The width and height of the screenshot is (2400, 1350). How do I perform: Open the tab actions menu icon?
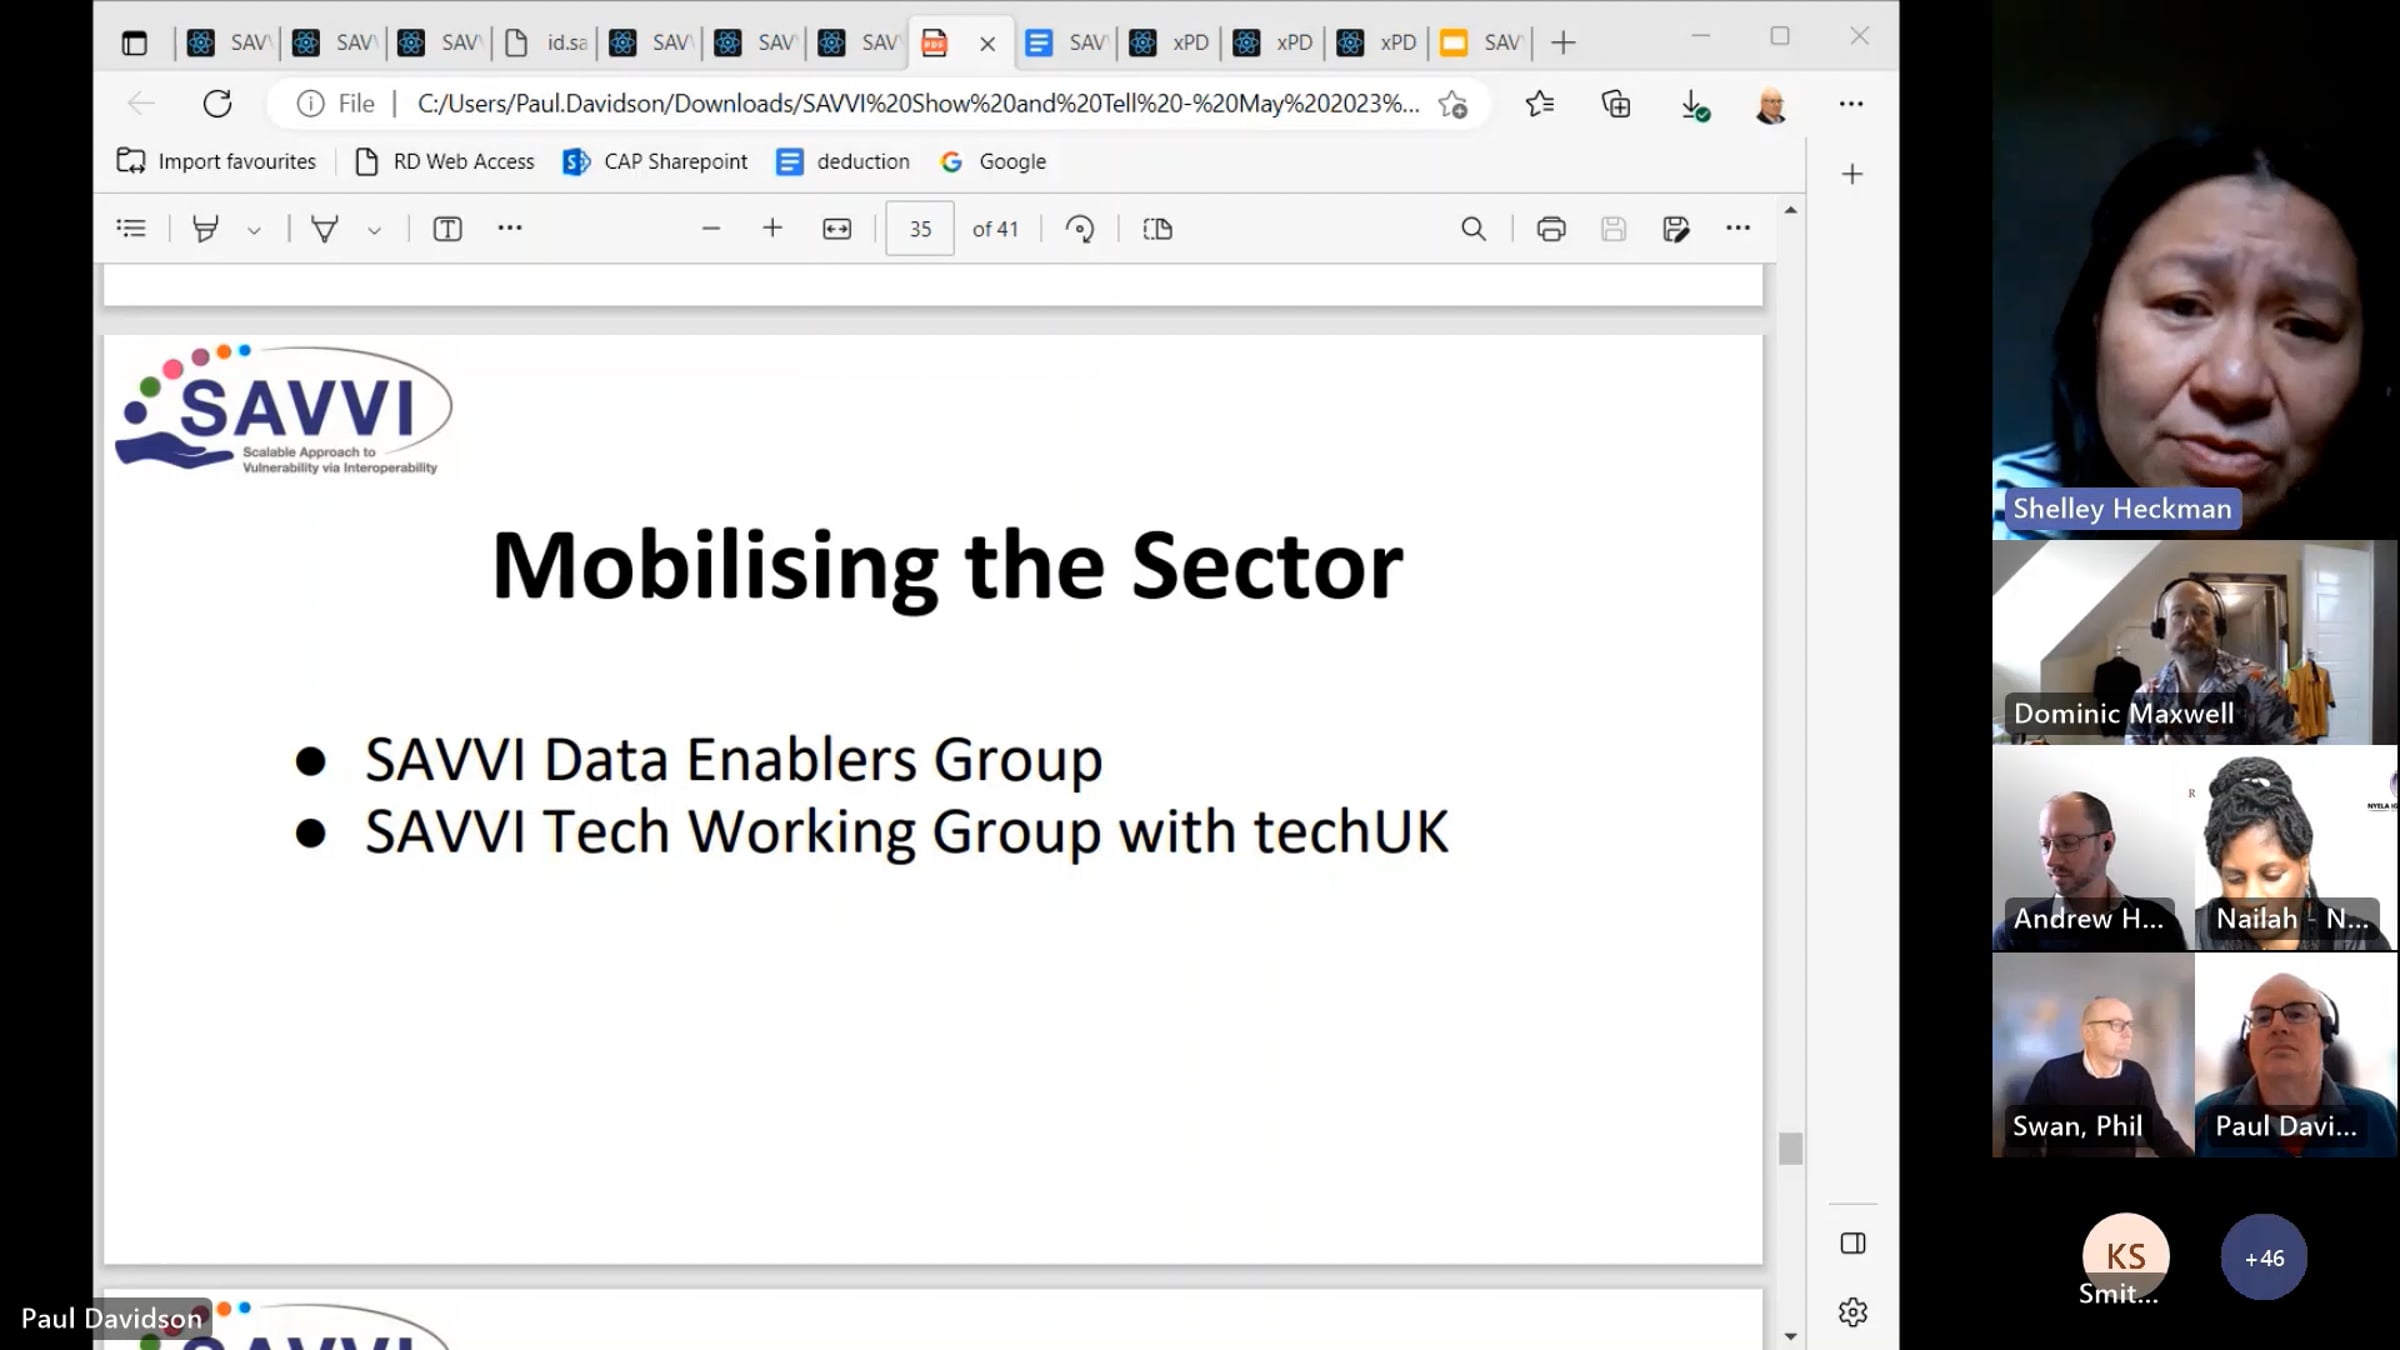click(x=134, y=43)
